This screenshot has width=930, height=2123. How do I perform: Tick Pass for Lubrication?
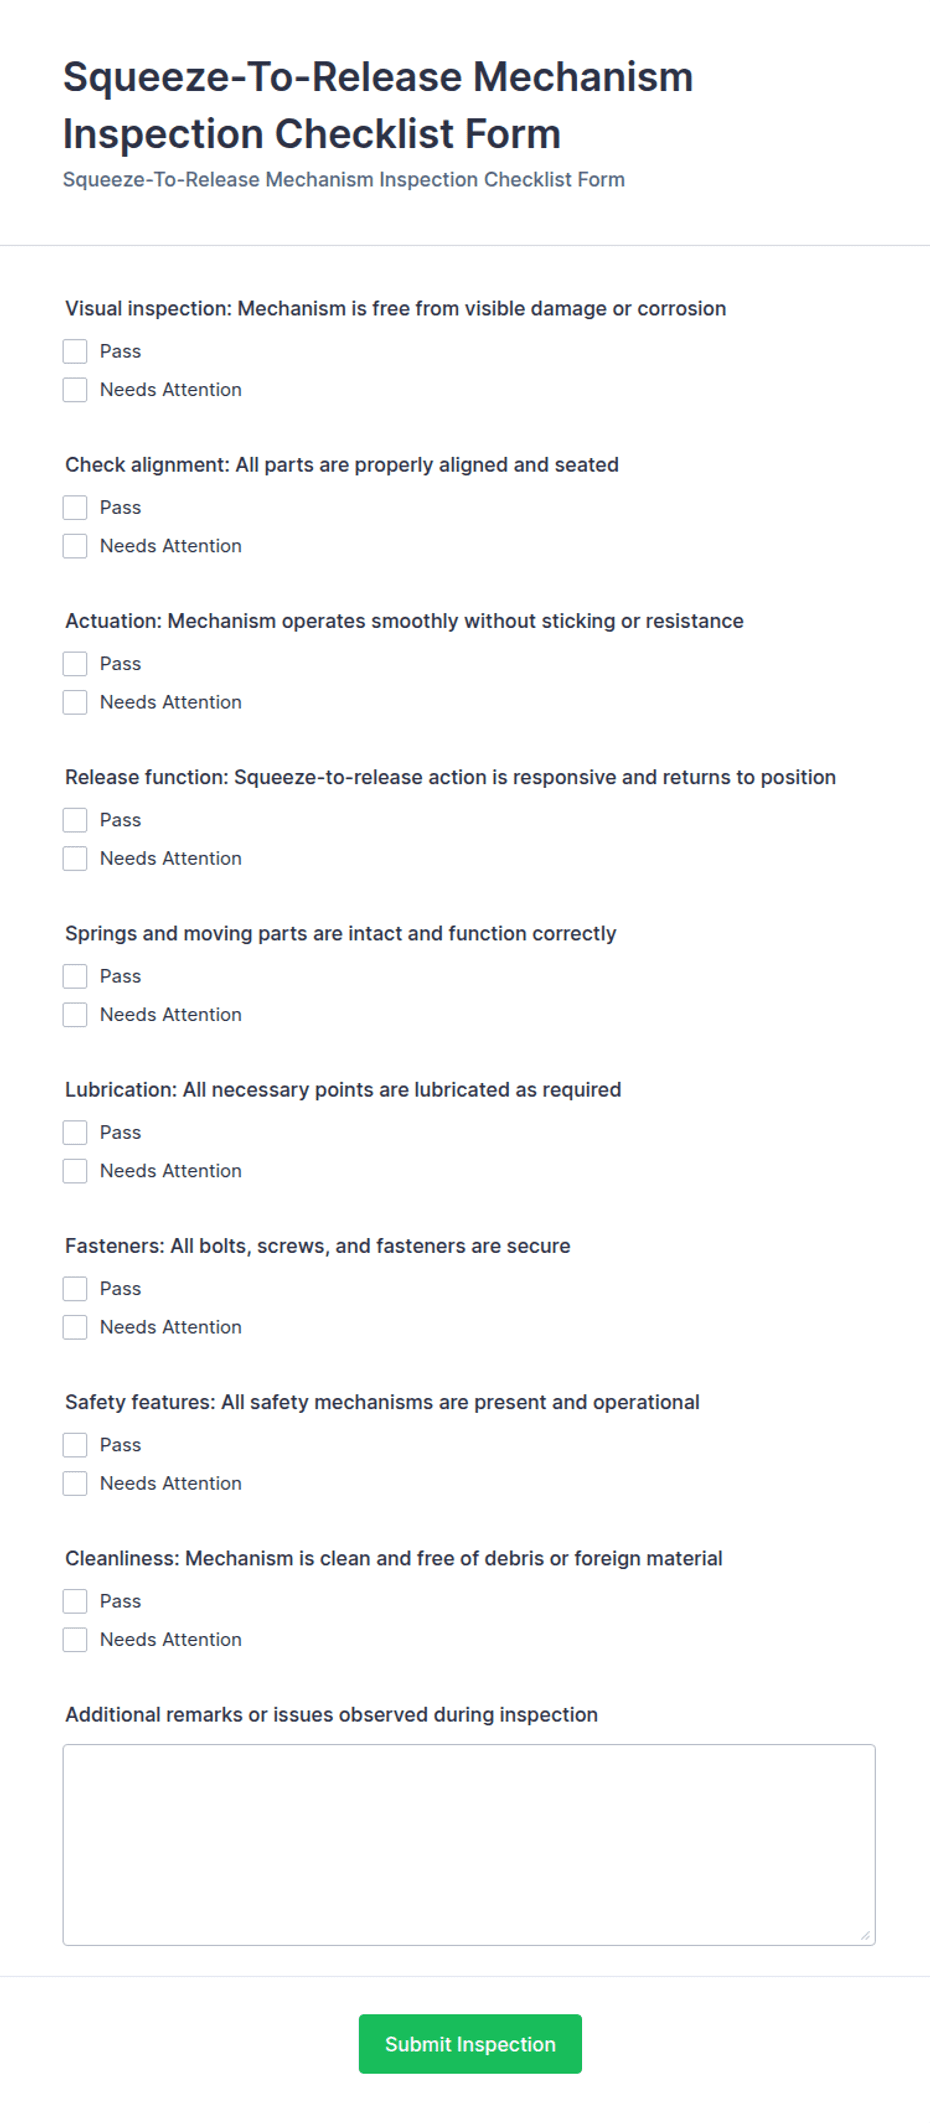point(75,1132)
